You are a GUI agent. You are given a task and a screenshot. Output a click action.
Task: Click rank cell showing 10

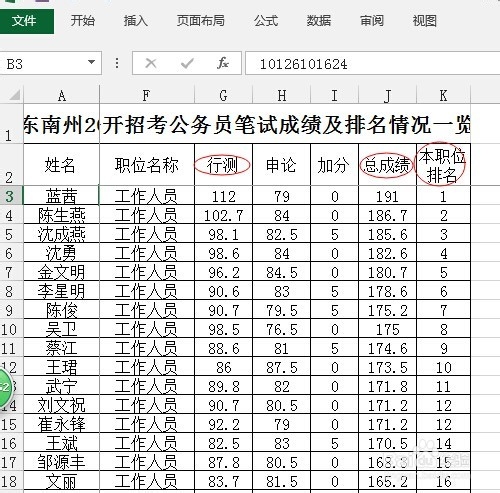click(x=443, y=367)
